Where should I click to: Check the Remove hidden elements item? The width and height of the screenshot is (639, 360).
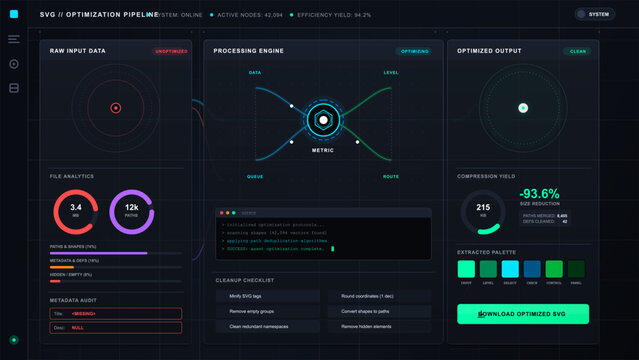pos(379,327)
